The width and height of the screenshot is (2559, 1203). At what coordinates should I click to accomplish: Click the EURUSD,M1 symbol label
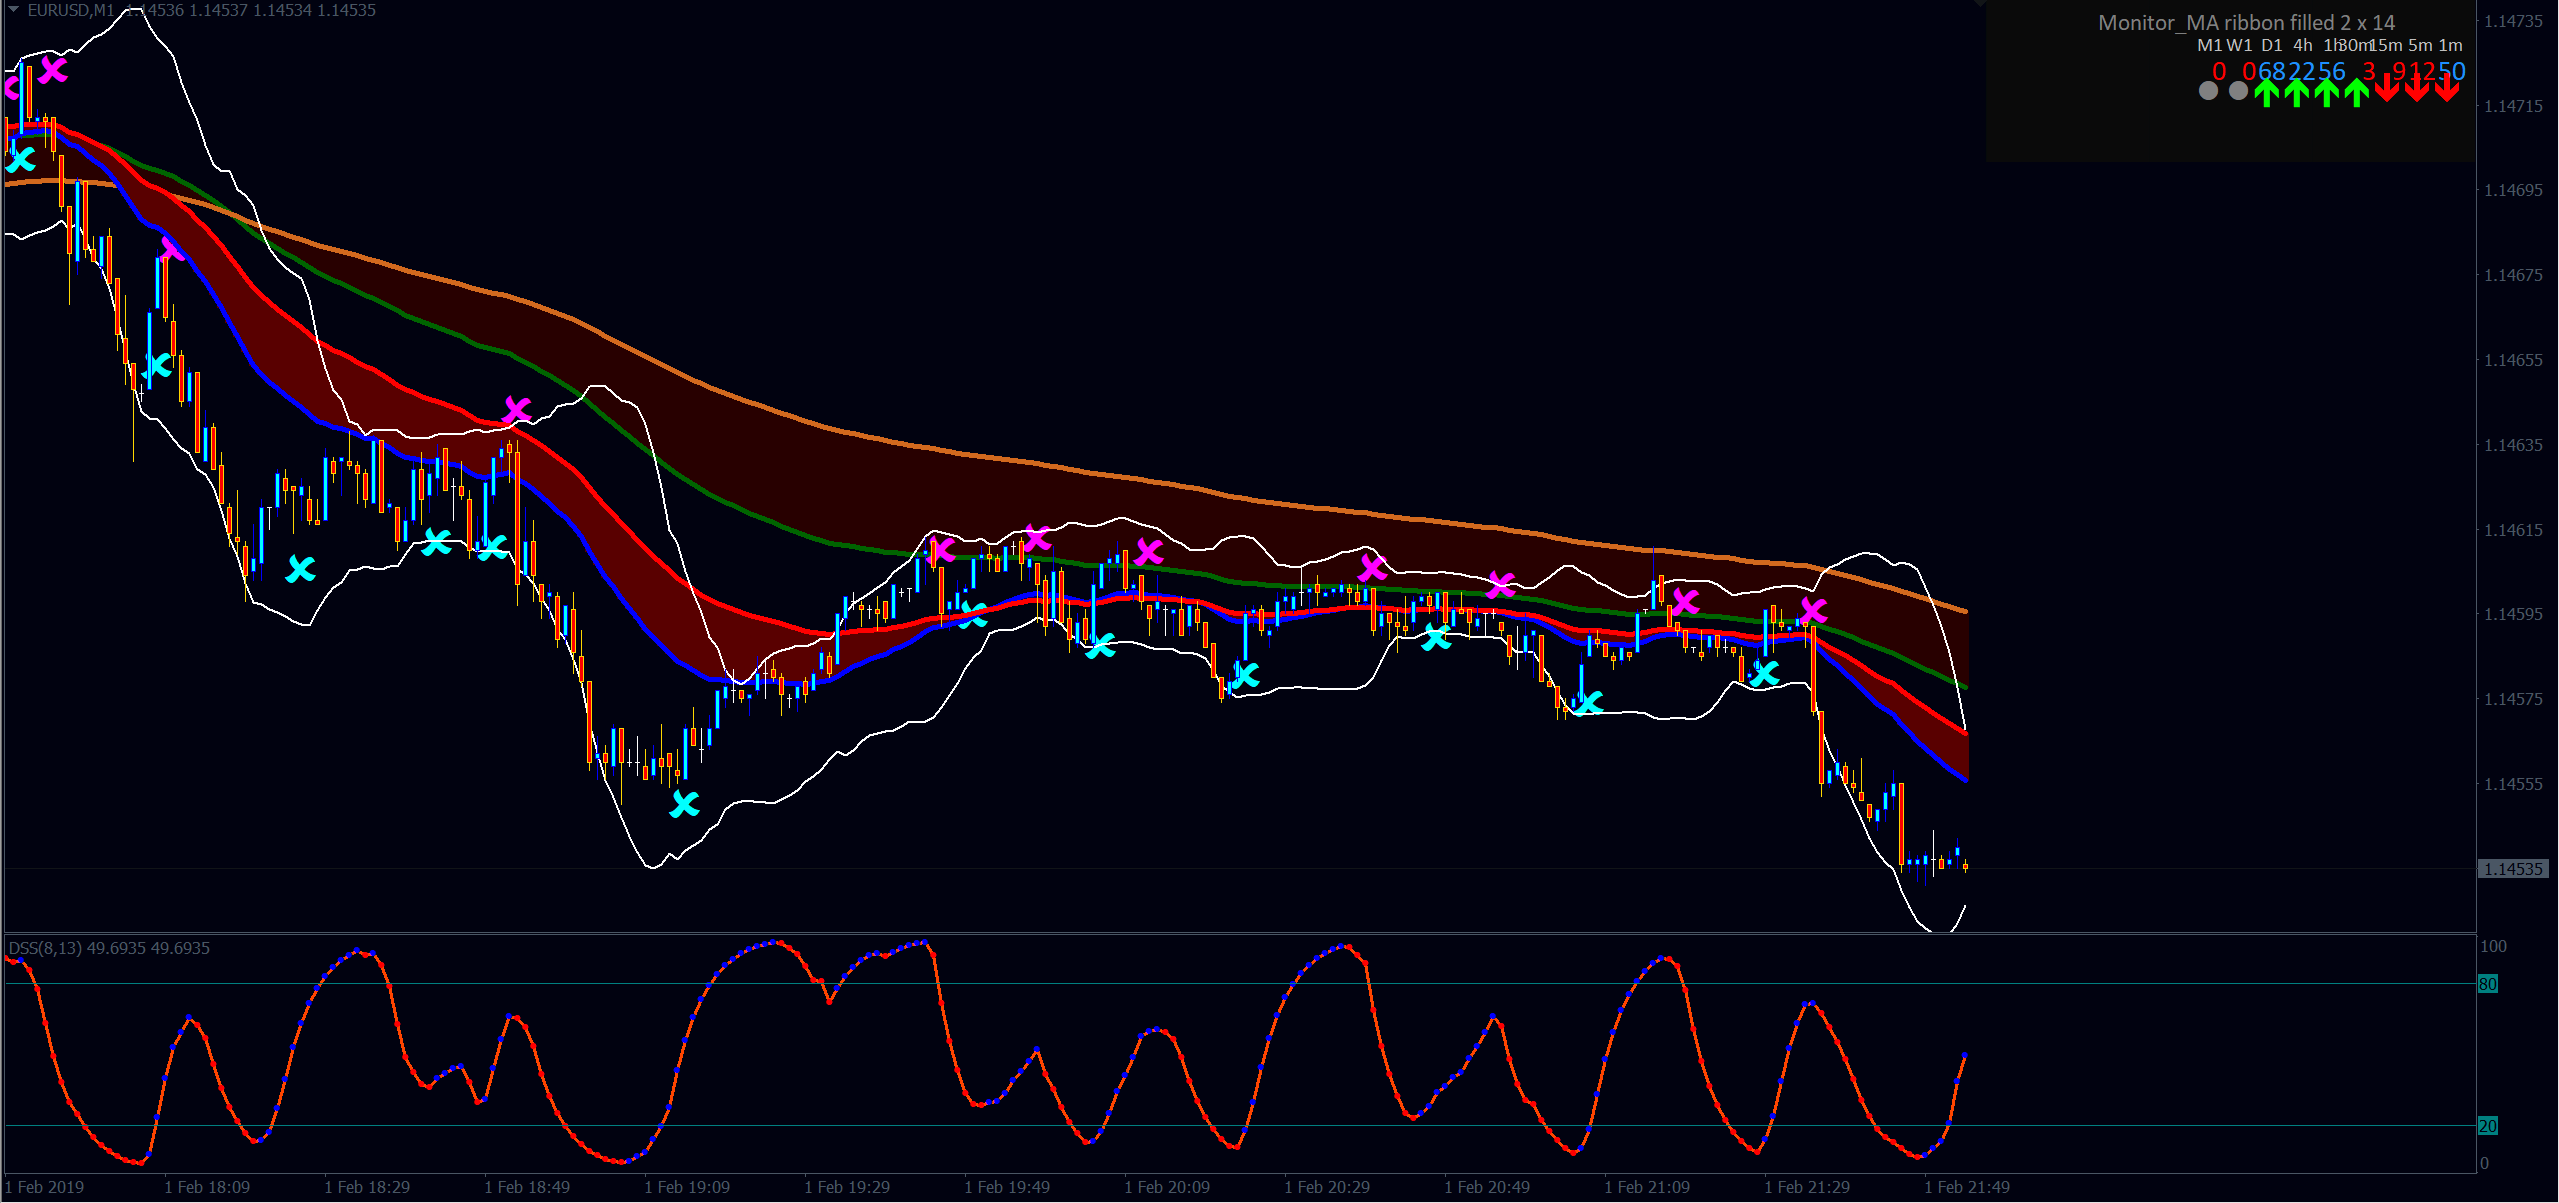tap(71, 10)
